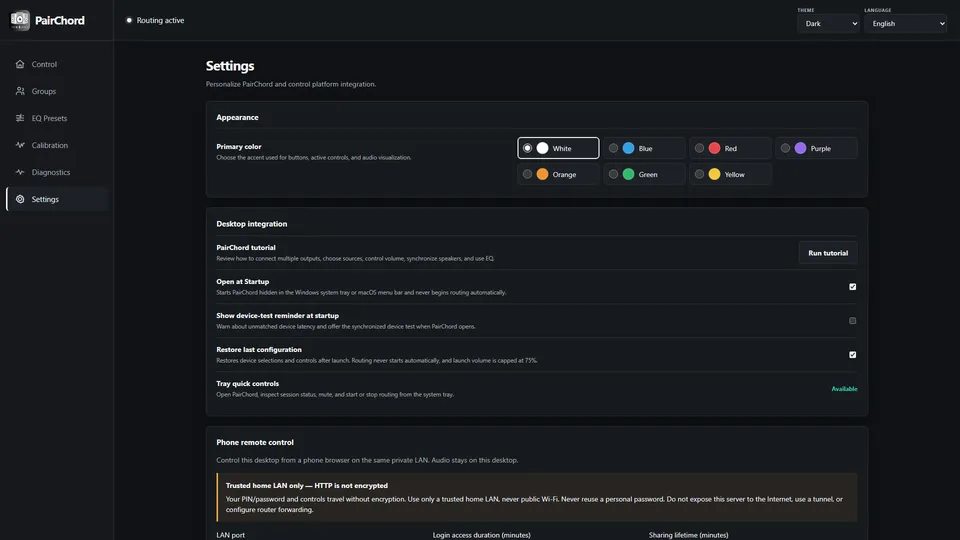Open EQ Presets from the sidebar

(x=58, y=118)
